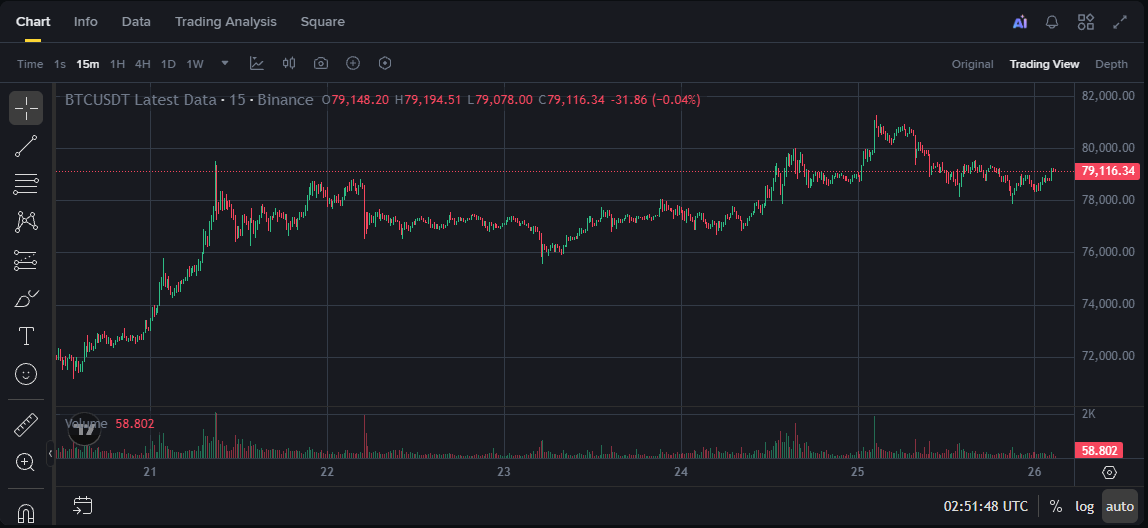Select the ruler measure tool
Viewport: 1148px width, 528px height.
click(x=26, y=425)
